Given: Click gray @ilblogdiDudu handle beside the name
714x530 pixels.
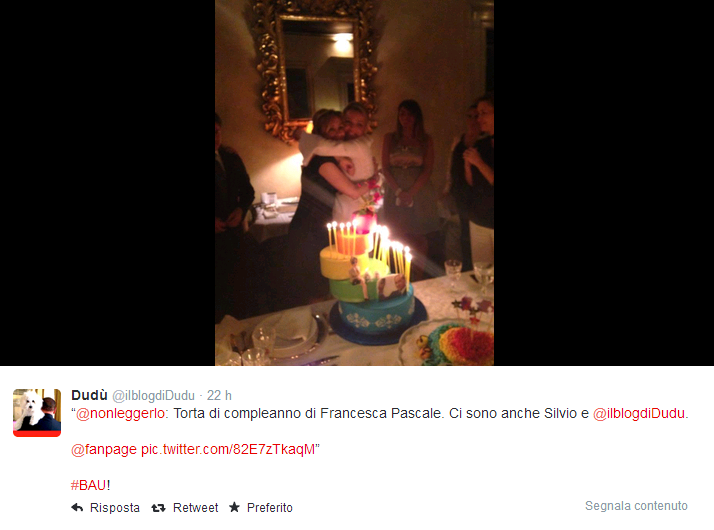Looking at the screenshot, I should pos(153,396).
